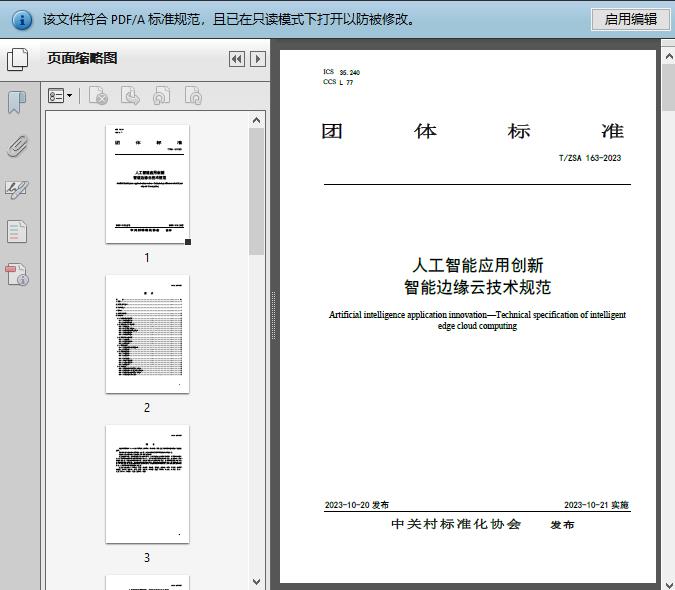Click the subtitle 智能边缘云技术规范
The height and width of the screenshot is (590, 675).
pos(477,287)
